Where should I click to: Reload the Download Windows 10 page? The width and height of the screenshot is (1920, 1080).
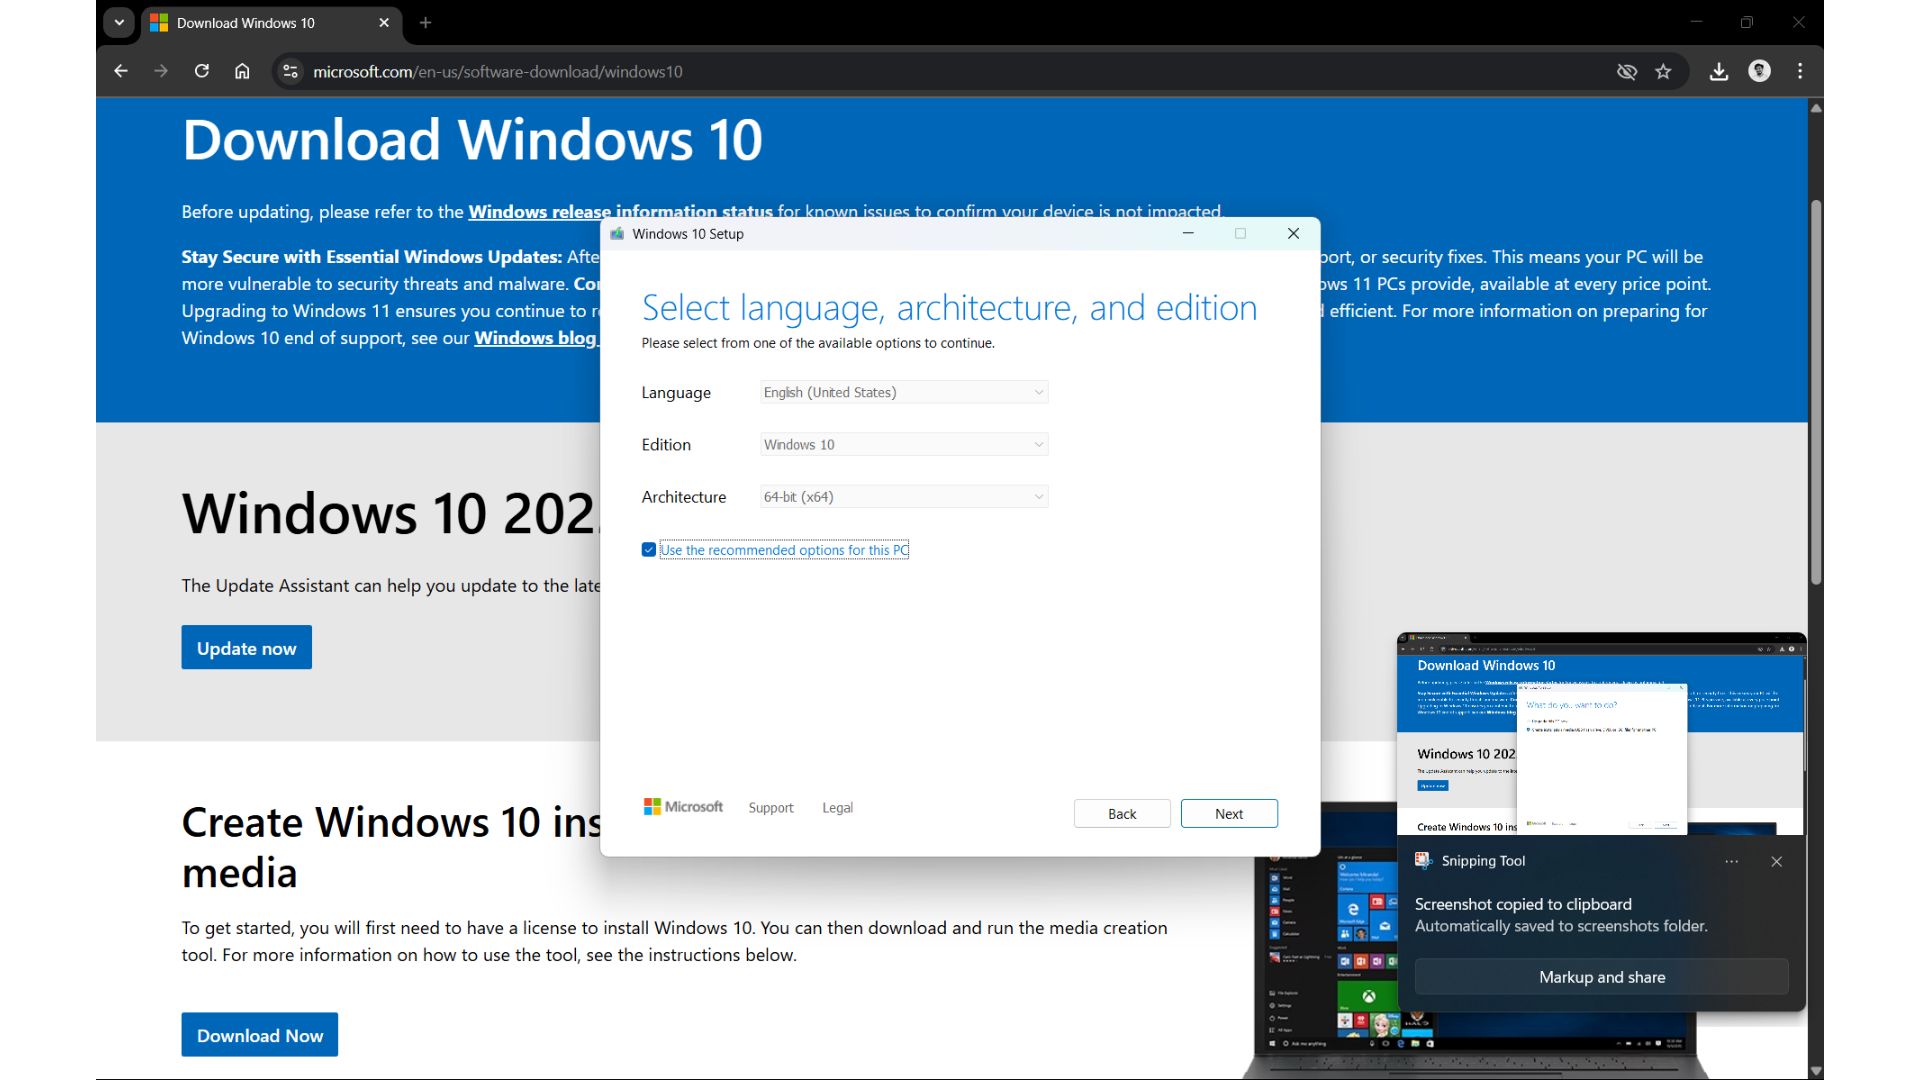(202, 71)
